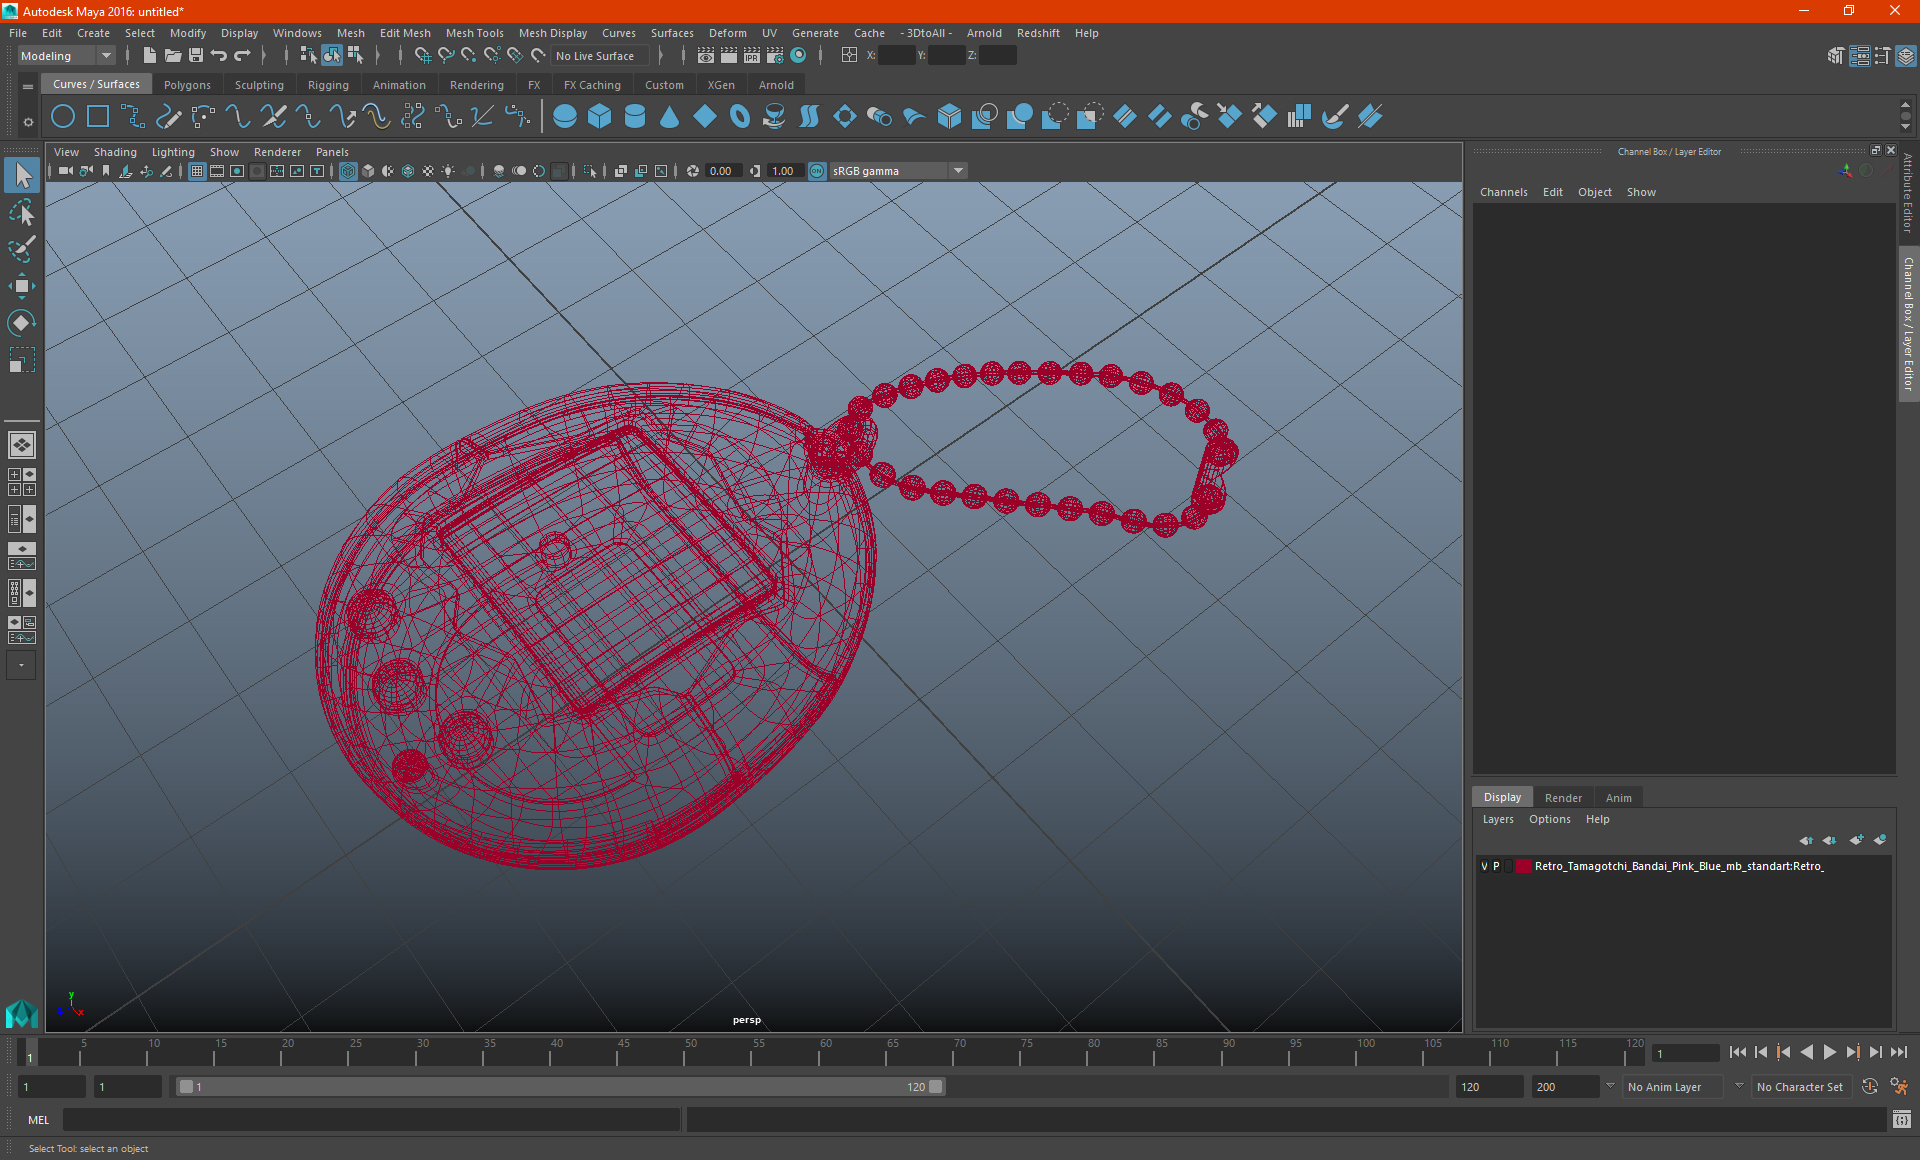The image size is (1920, 1160).
Task: Click the Open Scene folder icon
Action: (172, 56)
